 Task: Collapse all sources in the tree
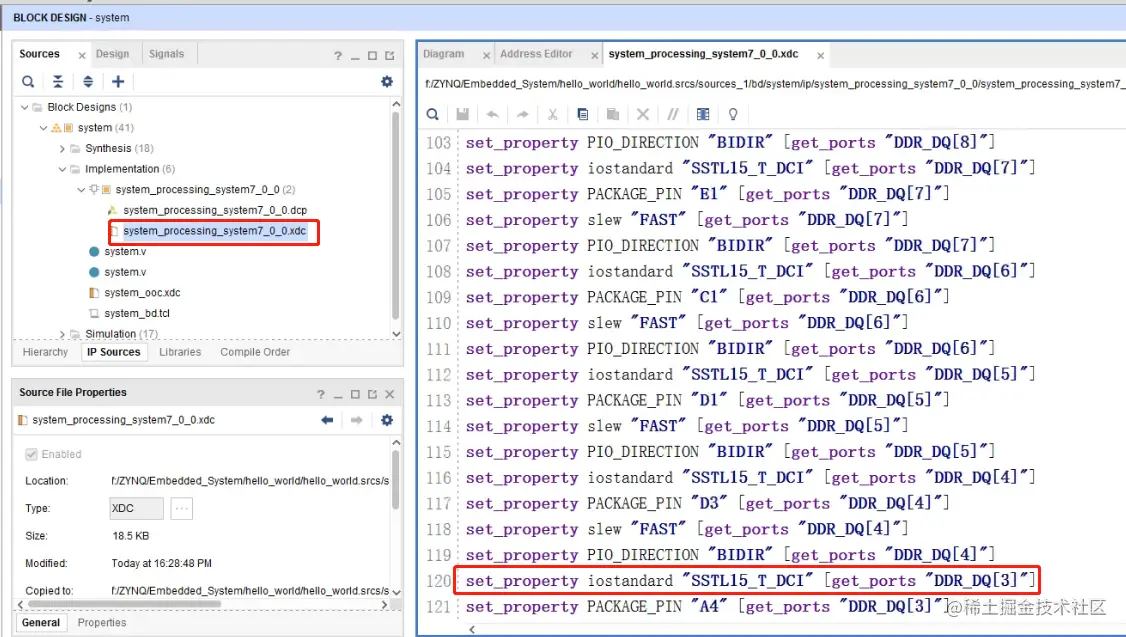click(x=58, y=82)
